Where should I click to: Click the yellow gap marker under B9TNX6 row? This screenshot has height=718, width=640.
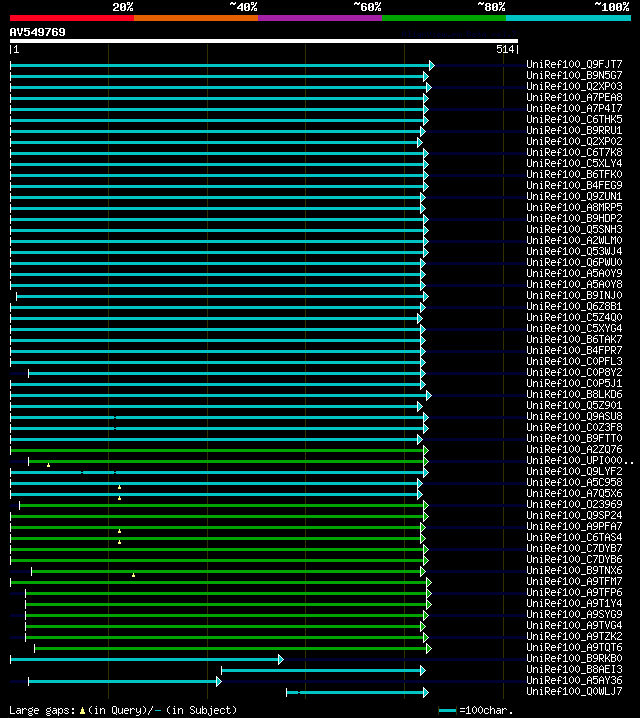click(133, 575)
